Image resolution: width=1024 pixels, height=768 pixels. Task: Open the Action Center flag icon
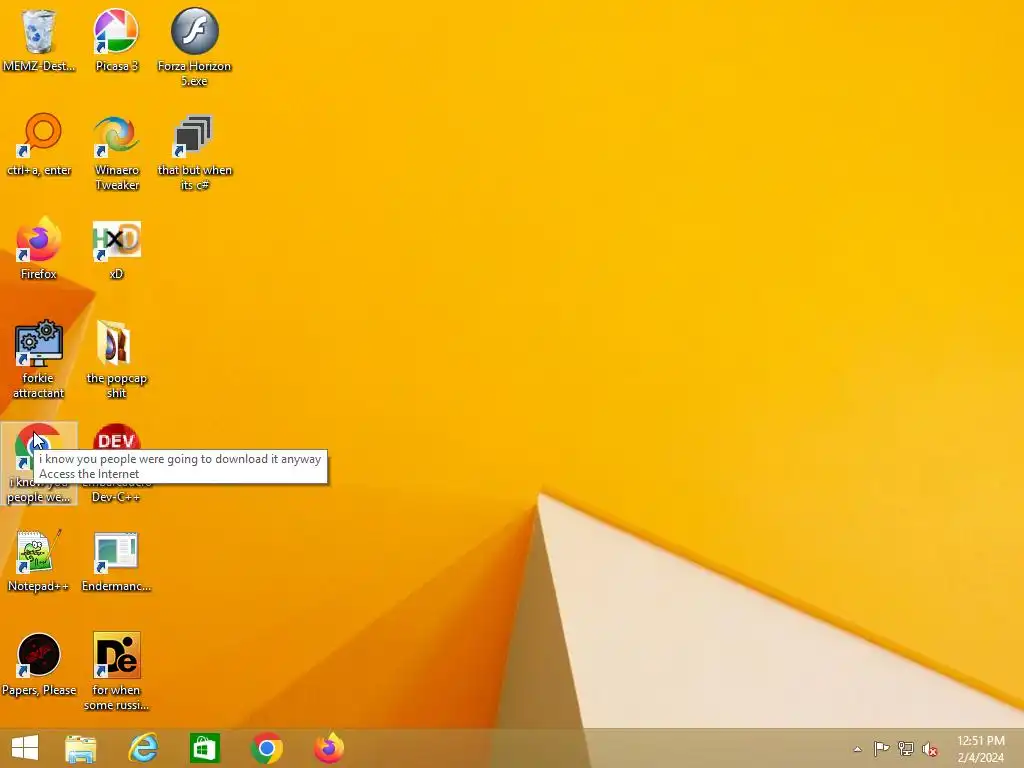[881, 749]
